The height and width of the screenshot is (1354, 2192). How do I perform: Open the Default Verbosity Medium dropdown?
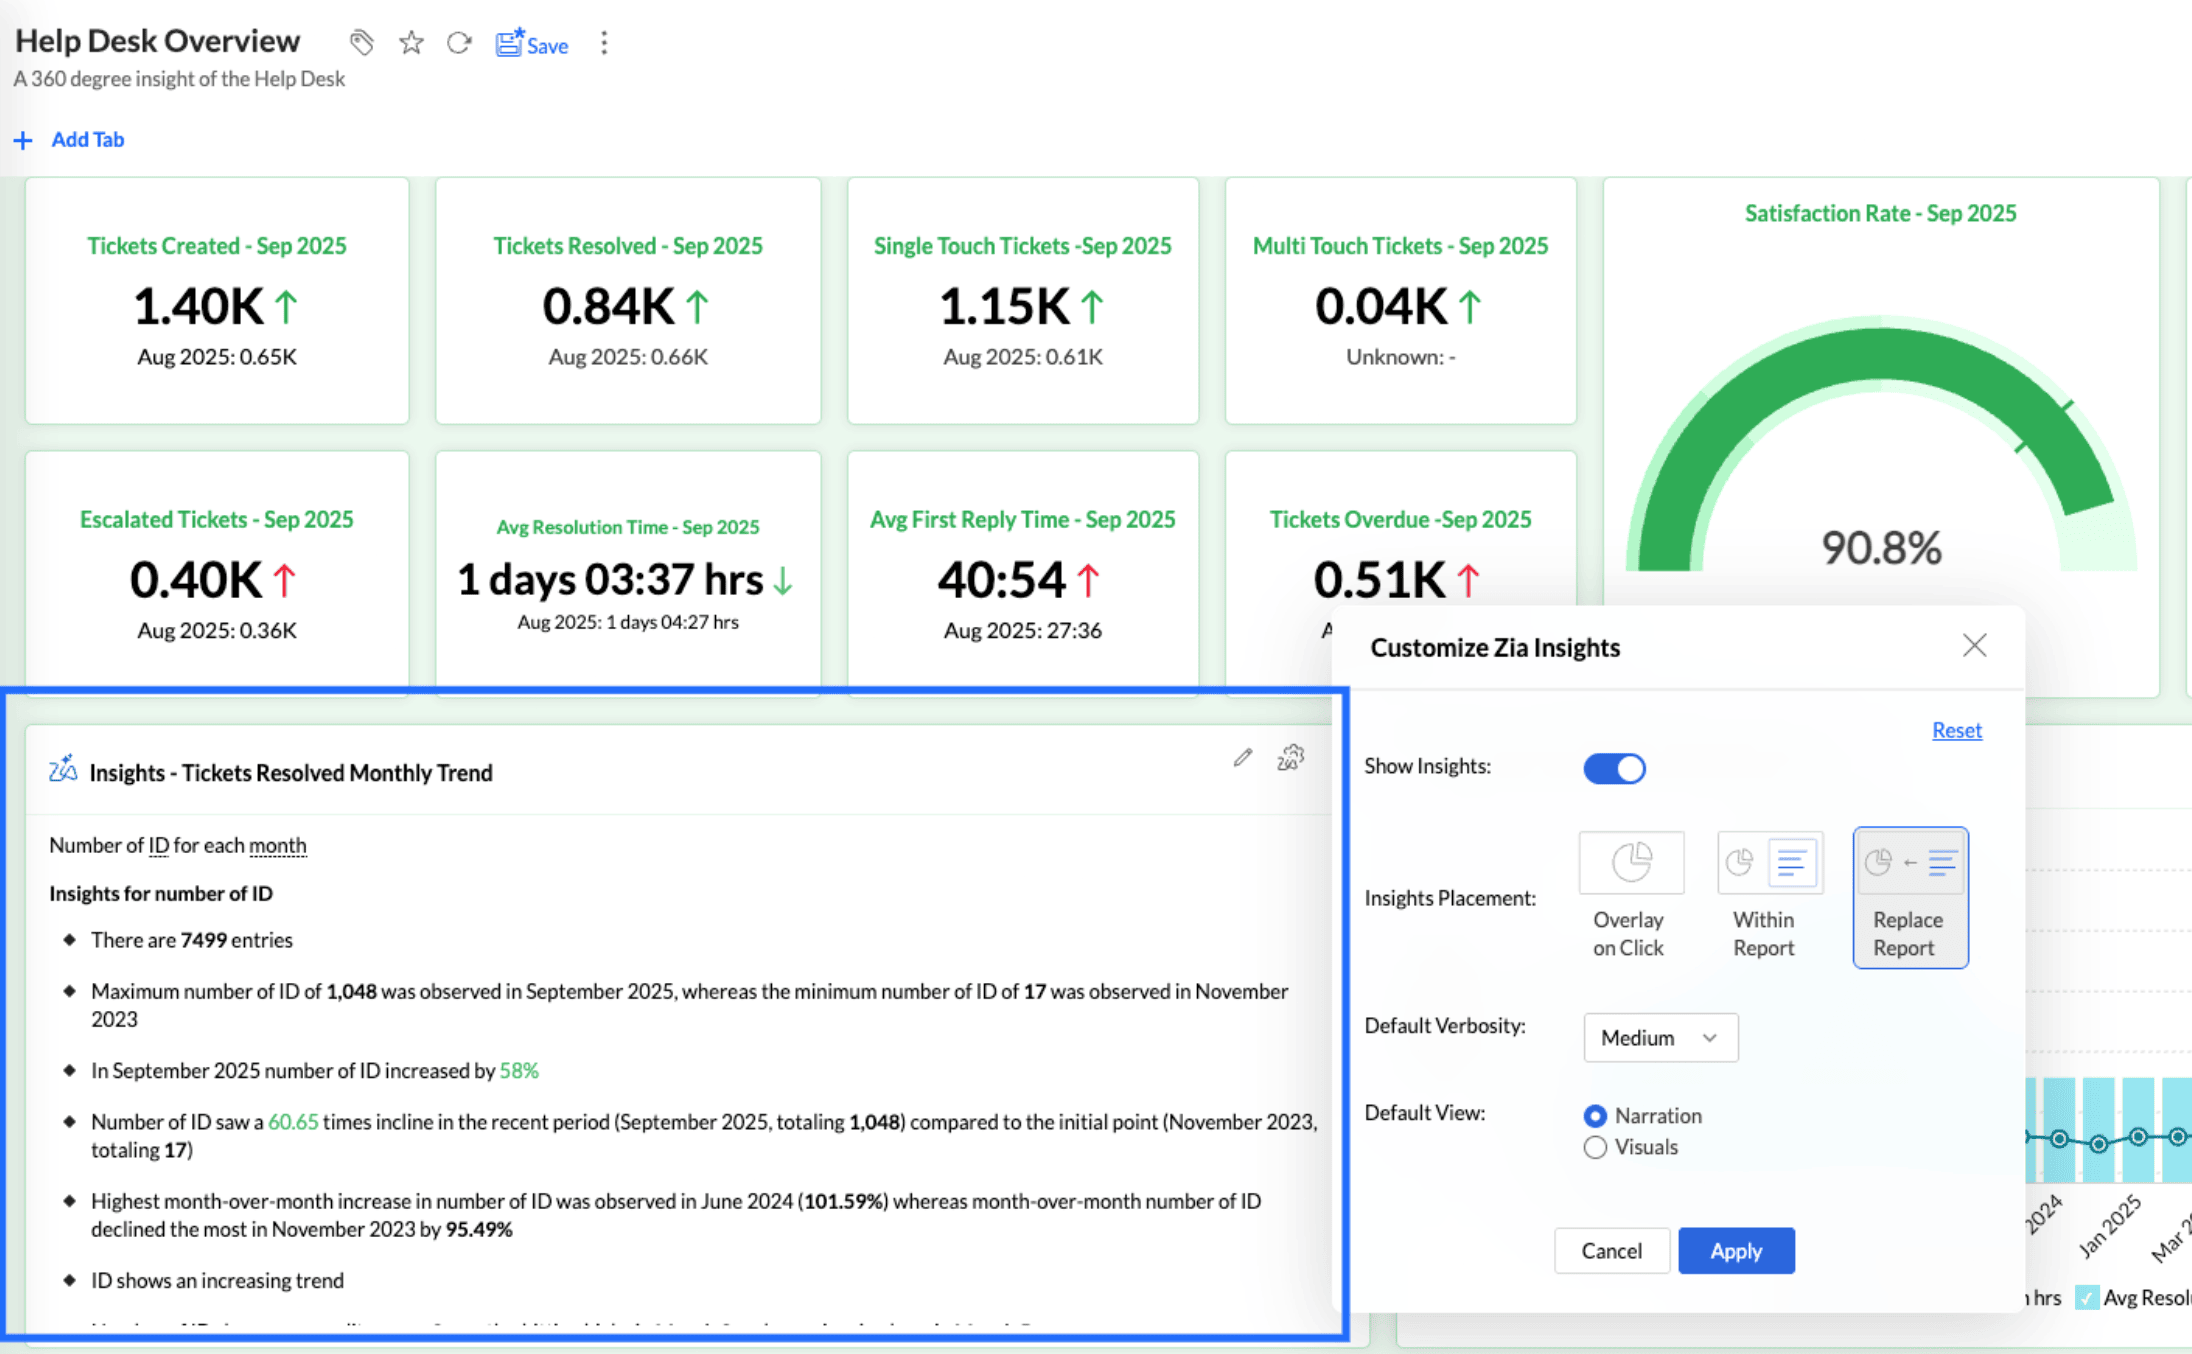click(1660, 1038)
